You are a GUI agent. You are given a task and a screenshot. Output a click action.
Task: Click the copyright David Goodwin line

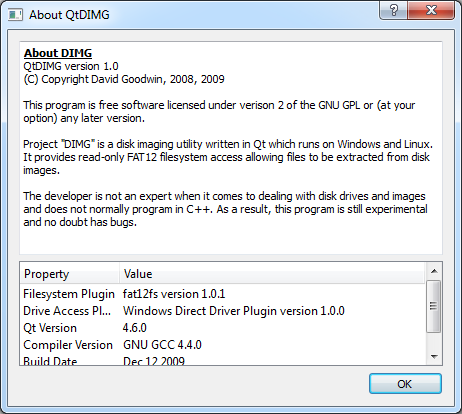coord(124,79)
